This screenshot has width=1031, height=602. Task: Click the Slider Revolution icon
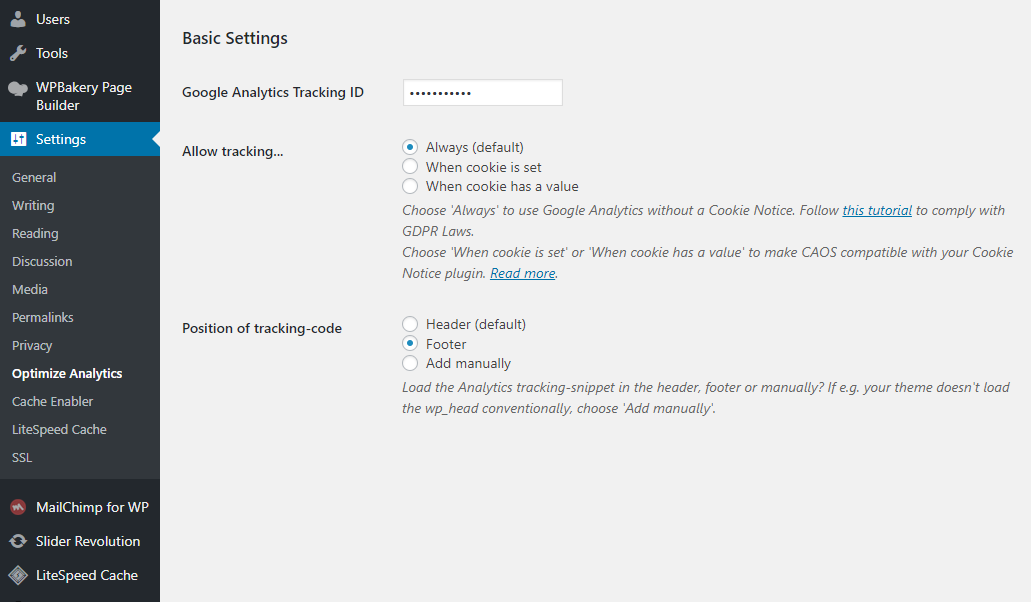(18, 541)
